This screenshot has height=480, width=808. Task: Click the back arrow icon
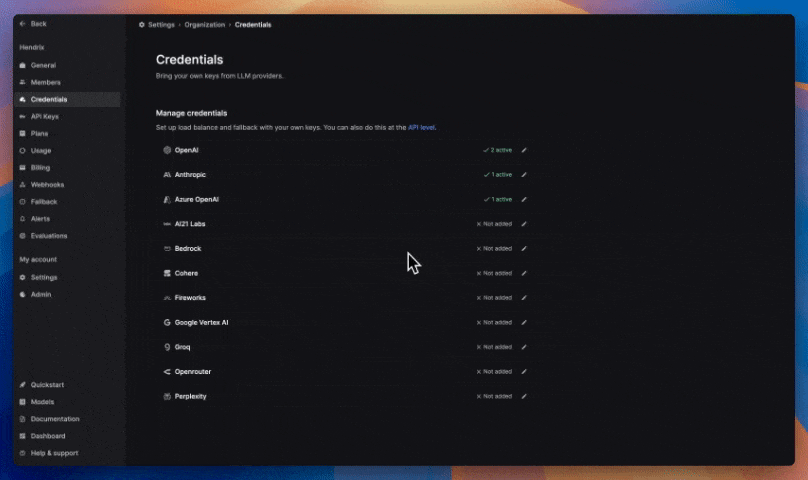click(x=22, y=24)
